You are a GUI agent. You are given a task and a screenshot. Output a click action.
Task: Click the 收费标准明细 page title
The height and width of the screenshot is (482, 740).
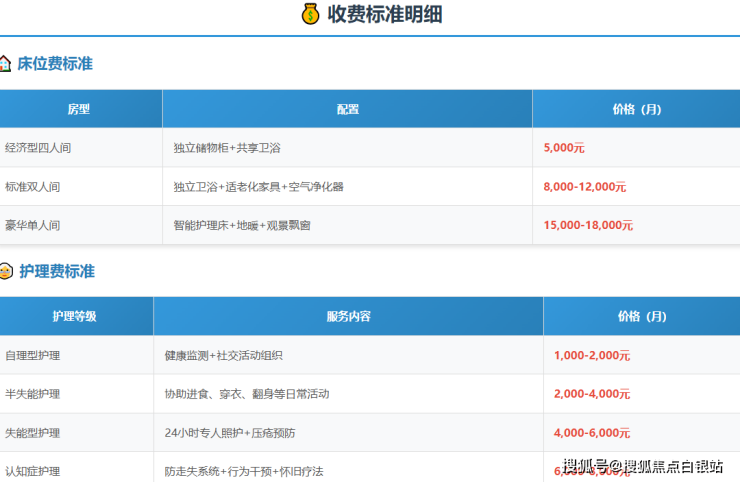[x=384, y=14]
